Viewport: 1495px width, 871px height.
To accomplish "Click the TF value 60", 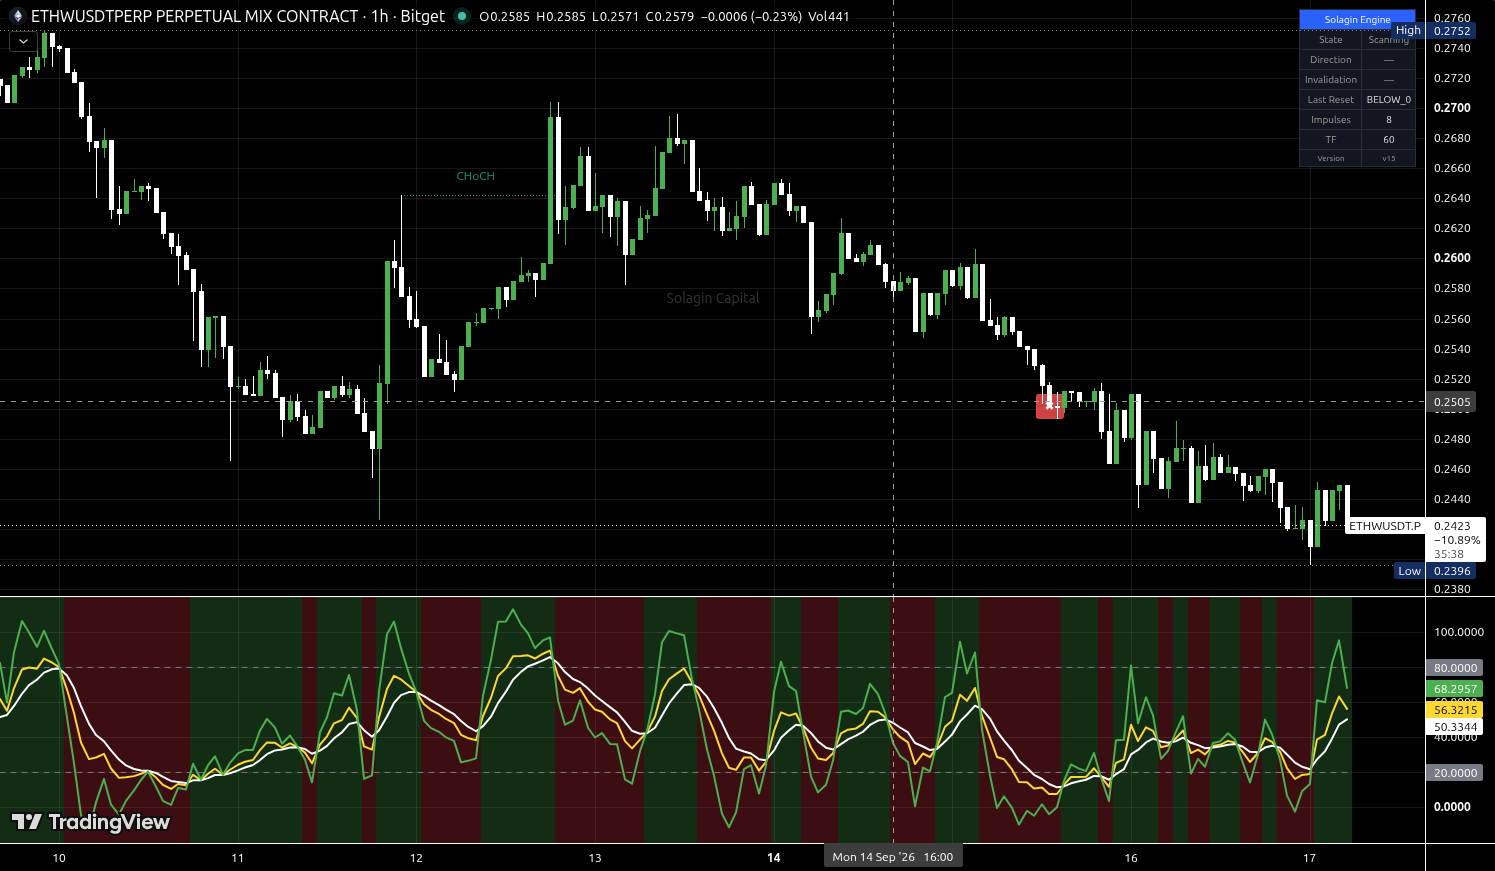I will click(1389, 140).
